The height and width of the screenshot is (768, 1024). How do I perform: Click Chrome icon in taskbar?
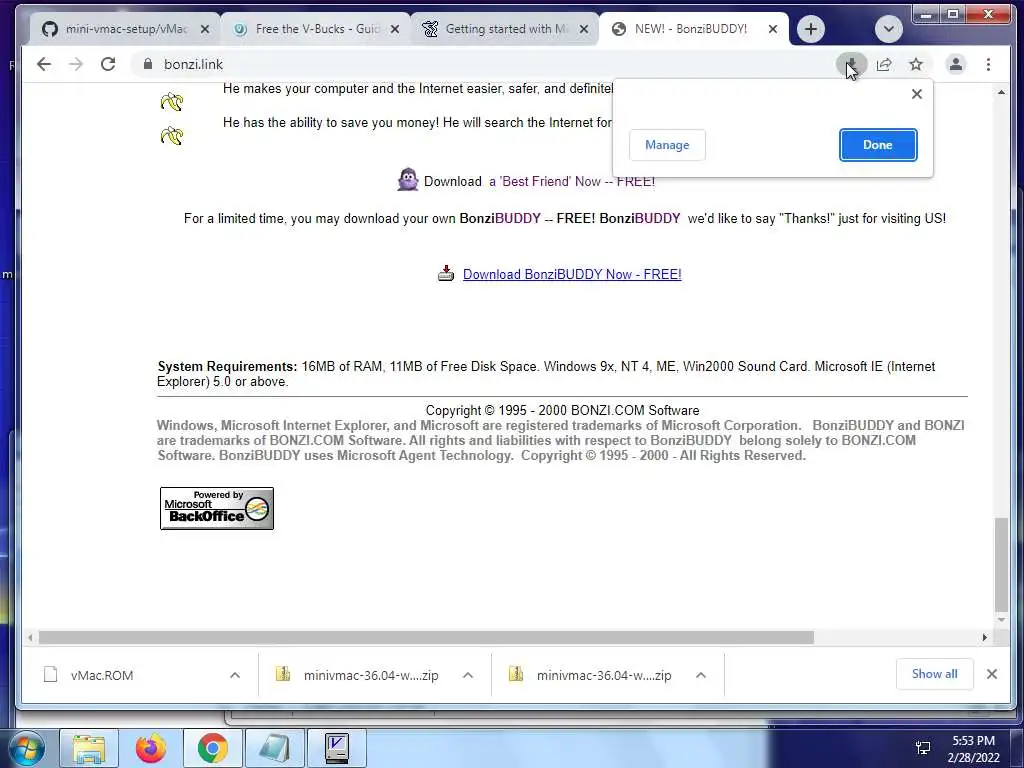click(x=213, y=748)
